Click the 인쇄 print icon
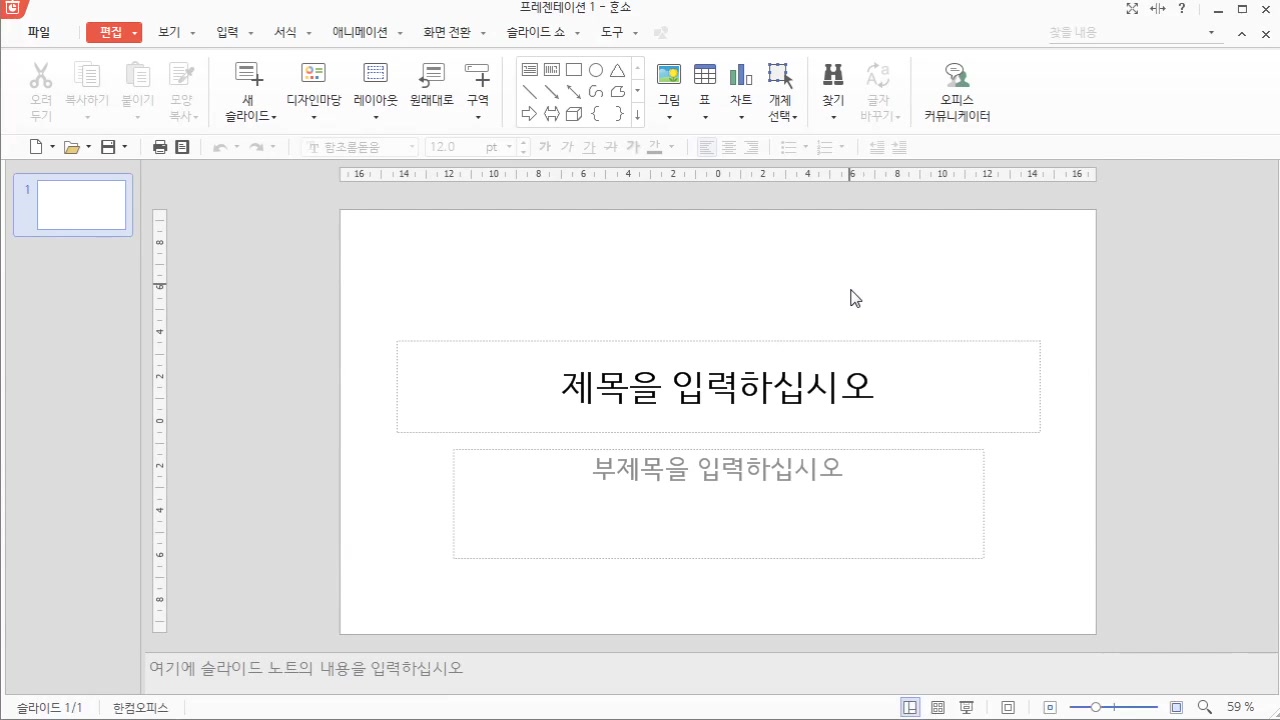Image resolution: width=1280 pixels, height=720 pixels. click(159, 146)
